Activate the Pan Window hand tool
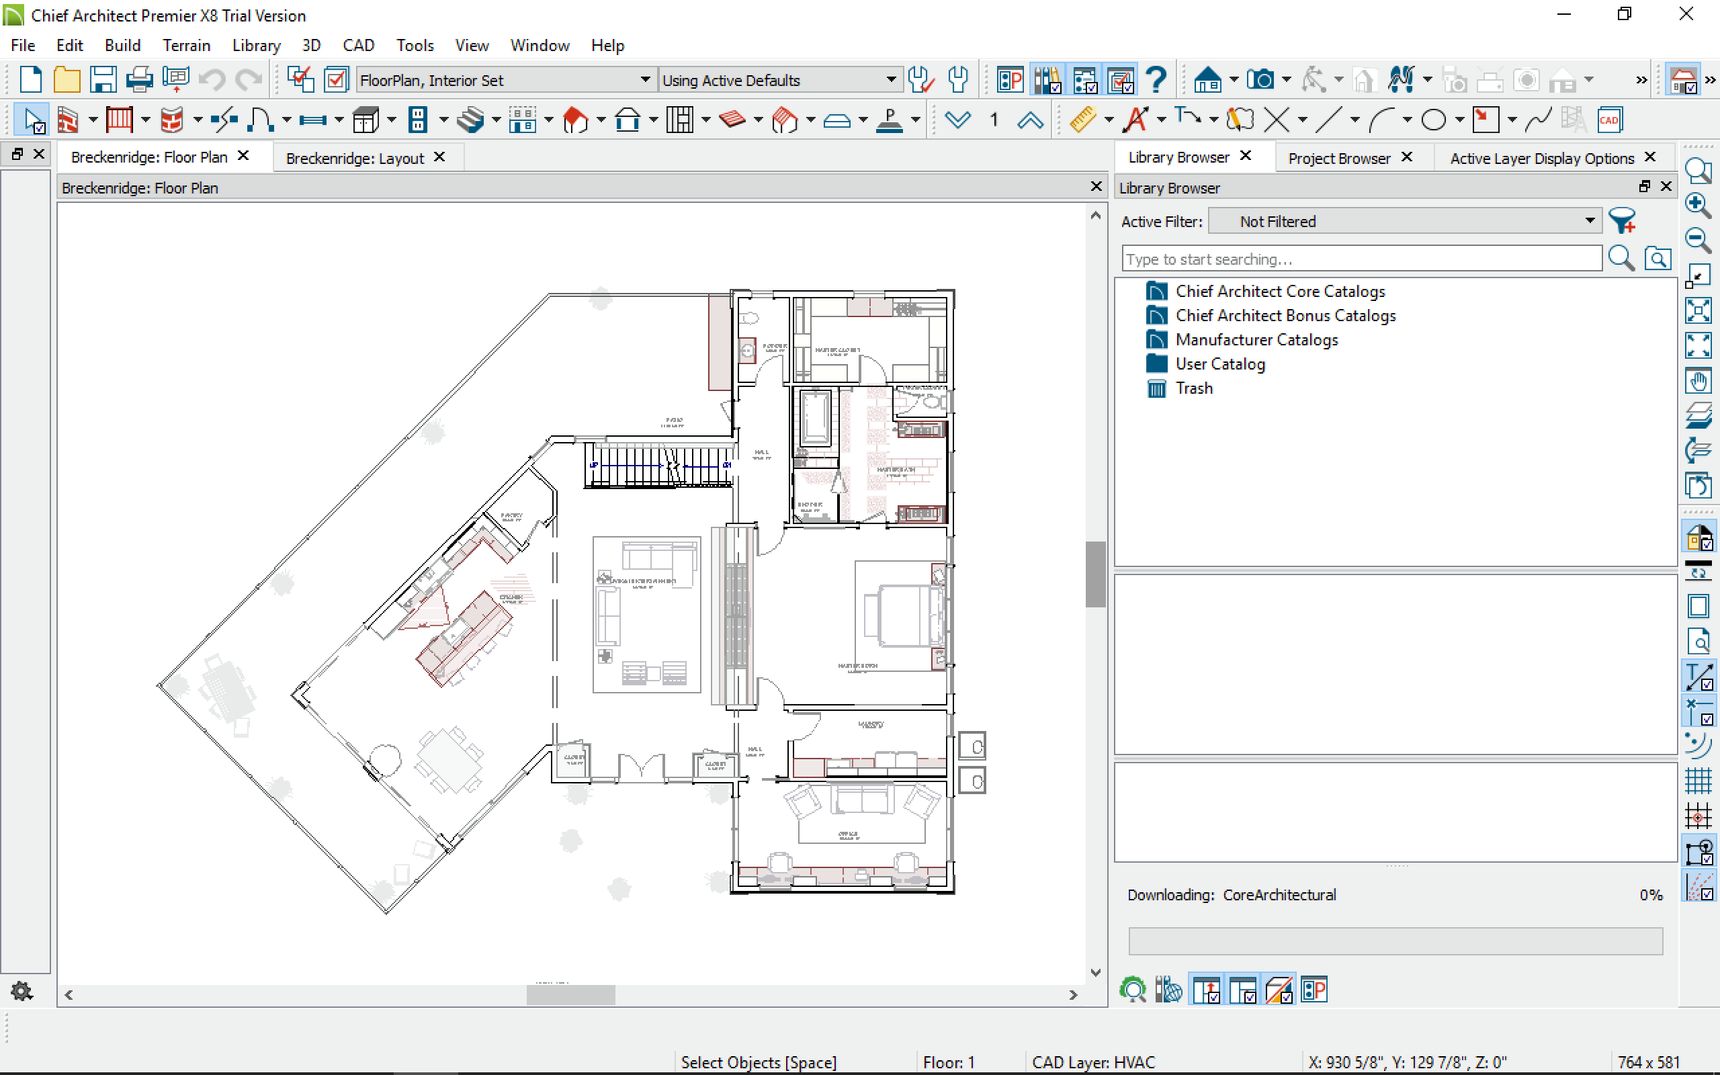Viewport: 1720px width, 1075px height. point(1698,381)
